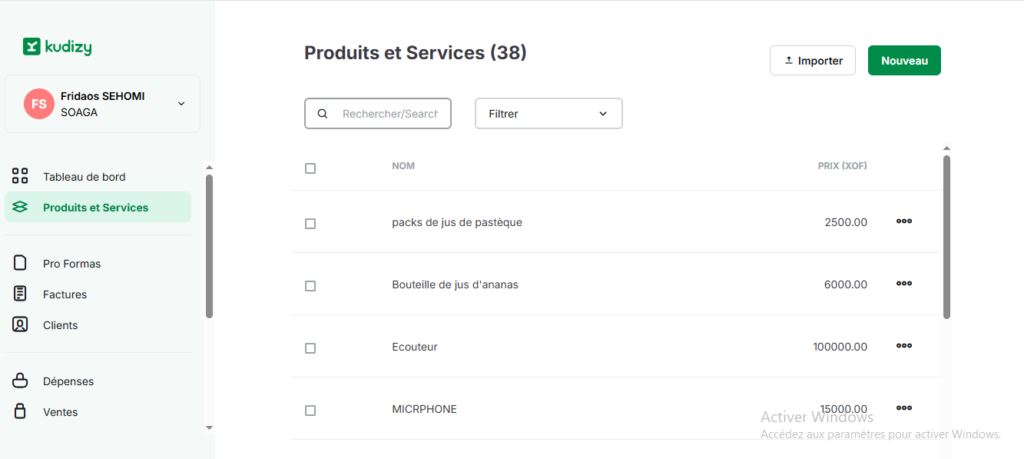
Task: Click the product list vertical scrollbar
Action: (946, 235)
